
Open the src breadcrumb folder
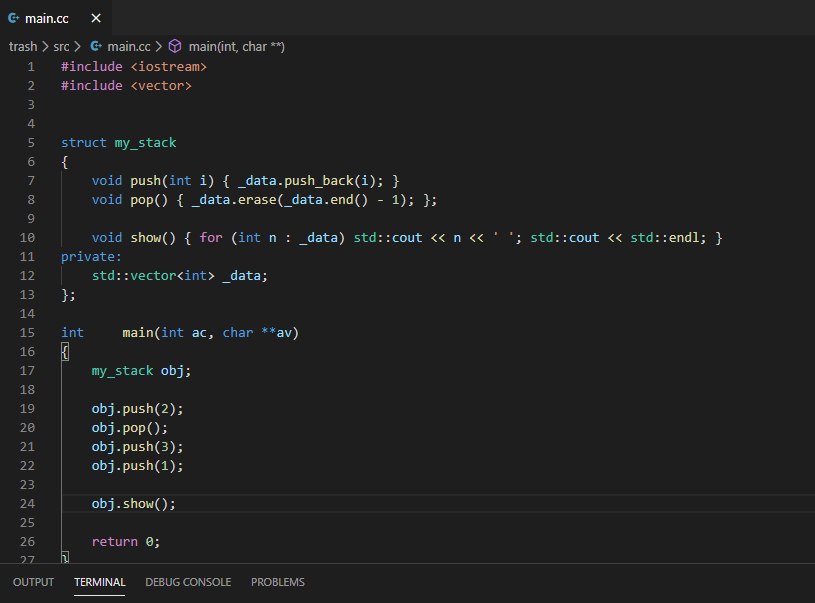(x=61, y=47)
